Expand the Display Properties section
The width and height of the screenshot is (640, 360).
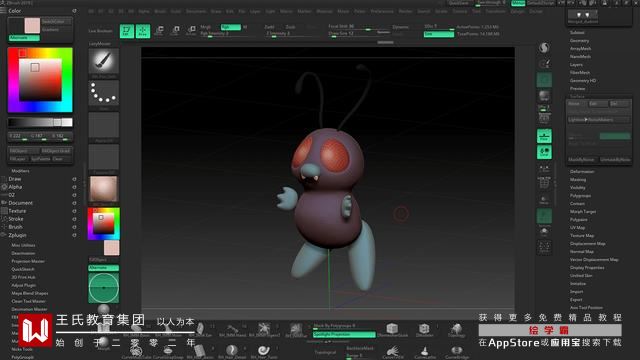tap(587, 268)
